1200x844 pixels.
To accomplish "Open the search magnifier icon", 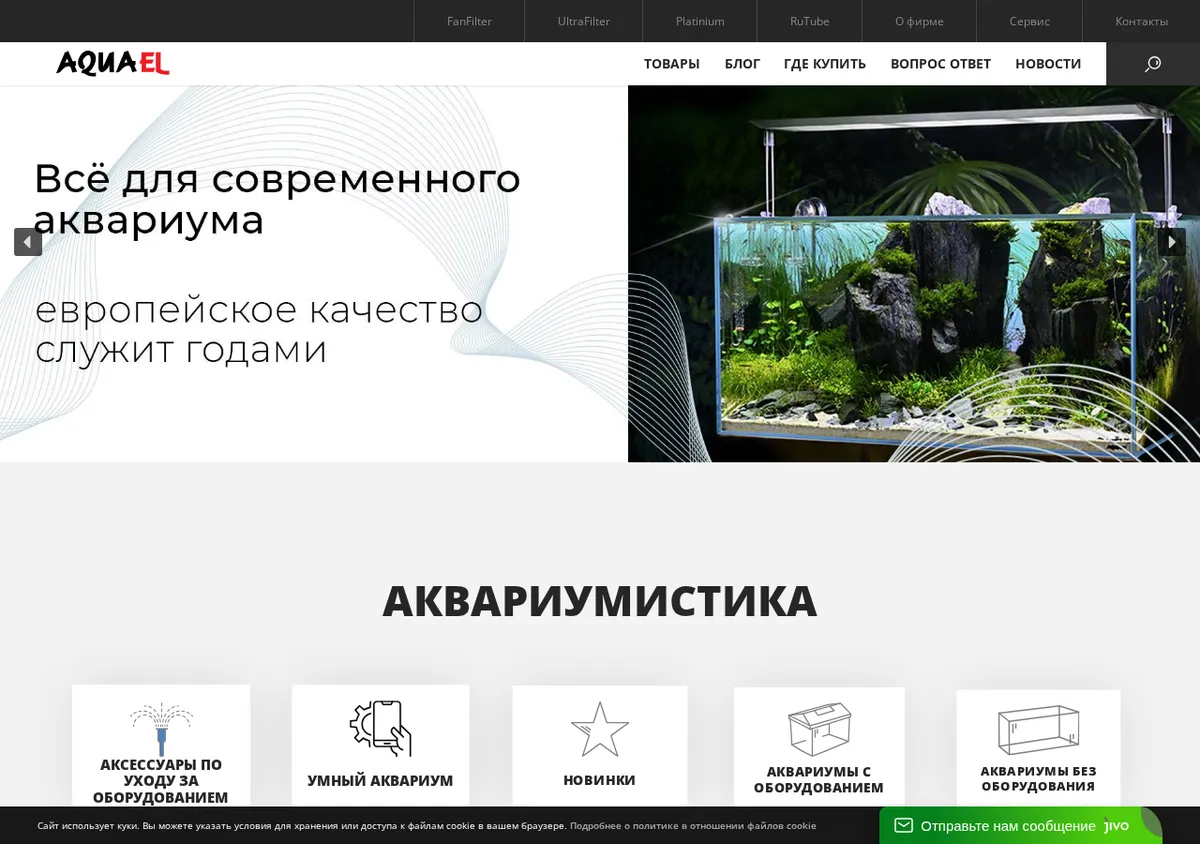I will (x=1152, y=64).
